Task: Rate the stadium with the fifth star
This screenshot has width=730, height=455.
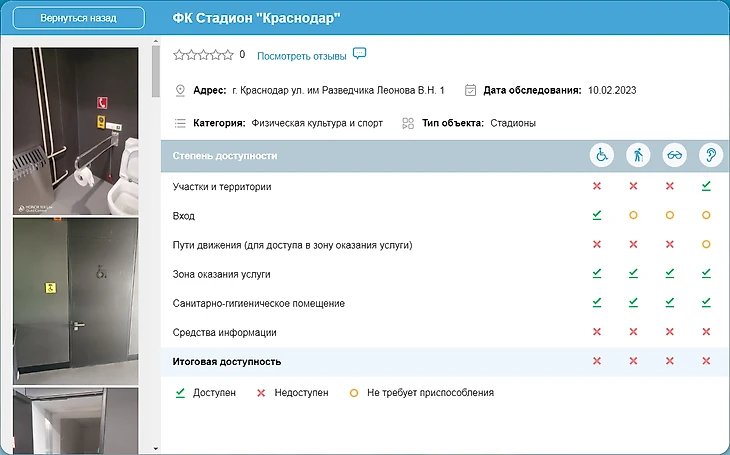Action: [229, 55]
